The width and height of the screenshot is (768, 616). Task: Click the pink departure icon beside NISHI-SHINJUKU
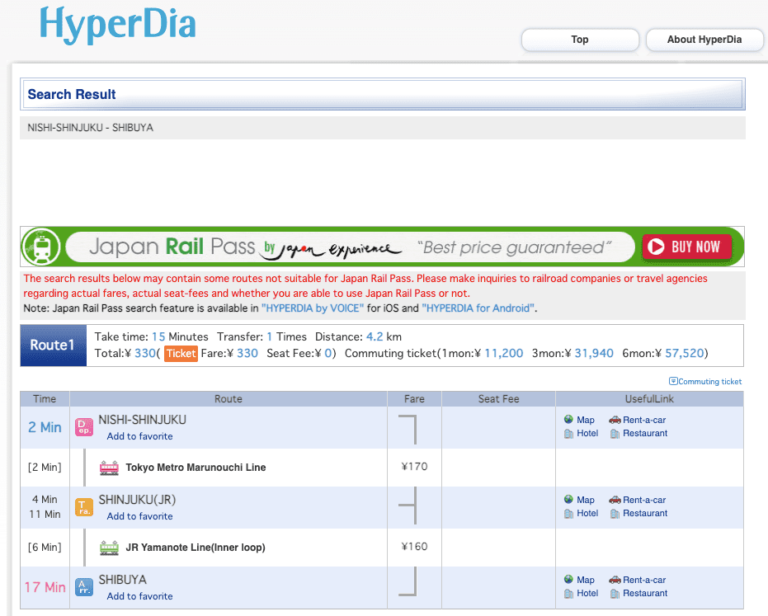pyautogui.click(x=84, y=427)
